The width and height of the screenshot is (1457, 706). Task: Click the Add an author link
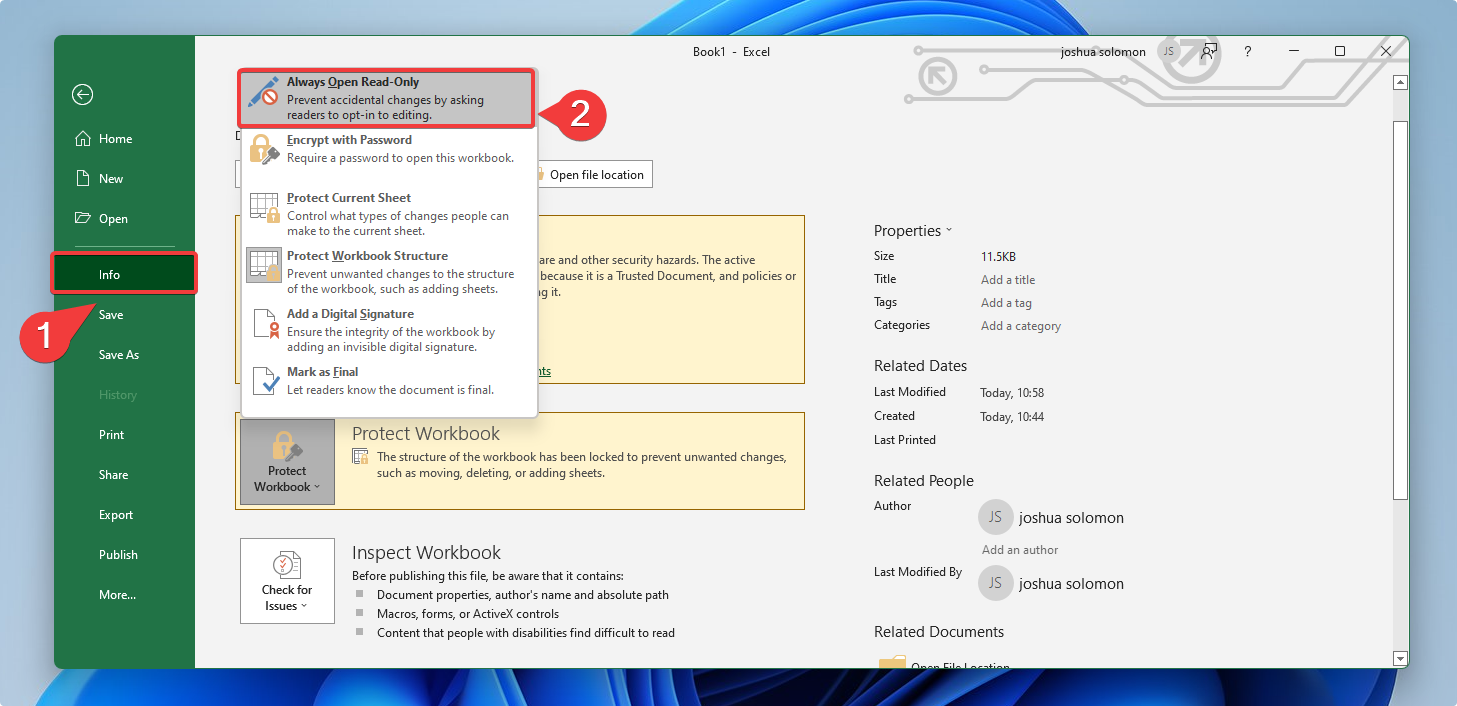pyautogui.click(x=1019, y=550)
